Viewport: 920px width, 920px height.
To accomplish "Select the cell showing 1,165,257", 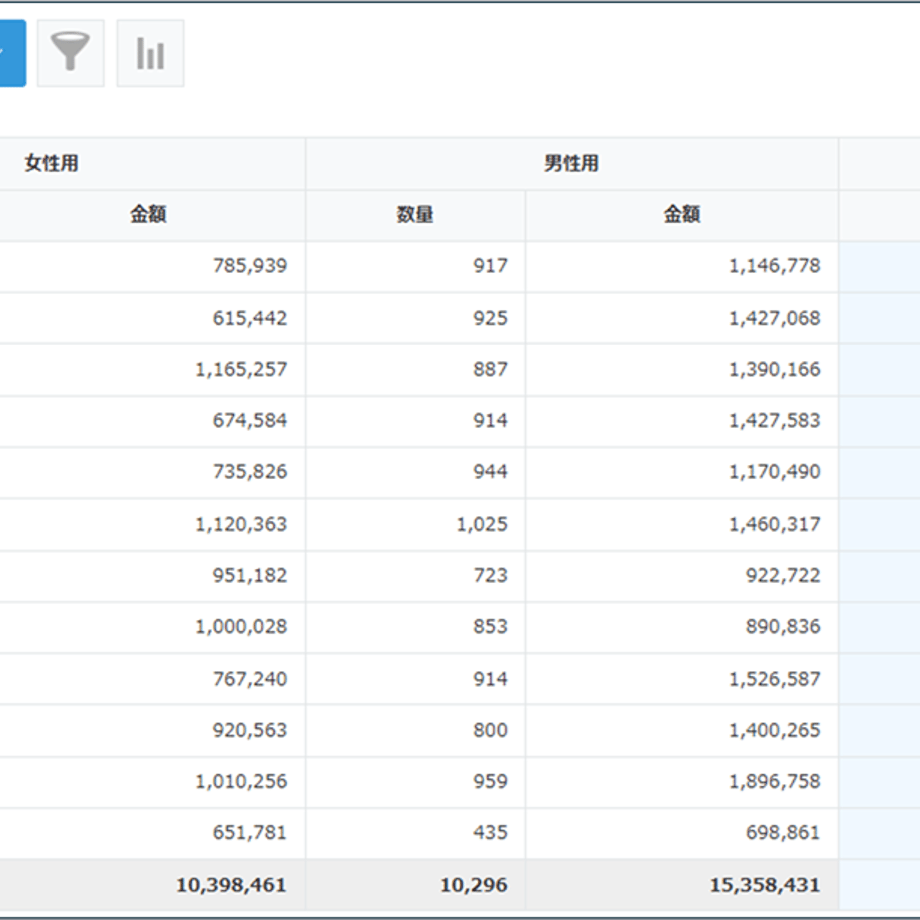I will (153, 370).
